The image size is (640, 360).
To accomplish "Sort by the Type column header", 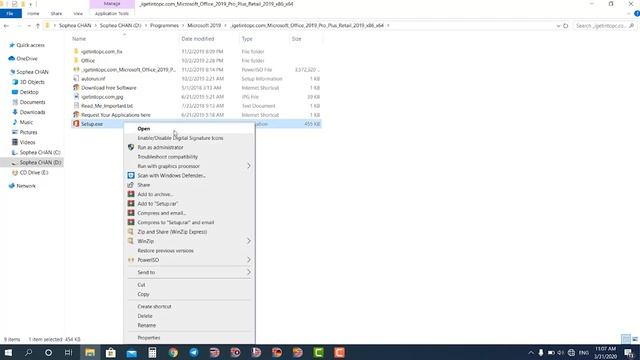I will click(247, 39).
